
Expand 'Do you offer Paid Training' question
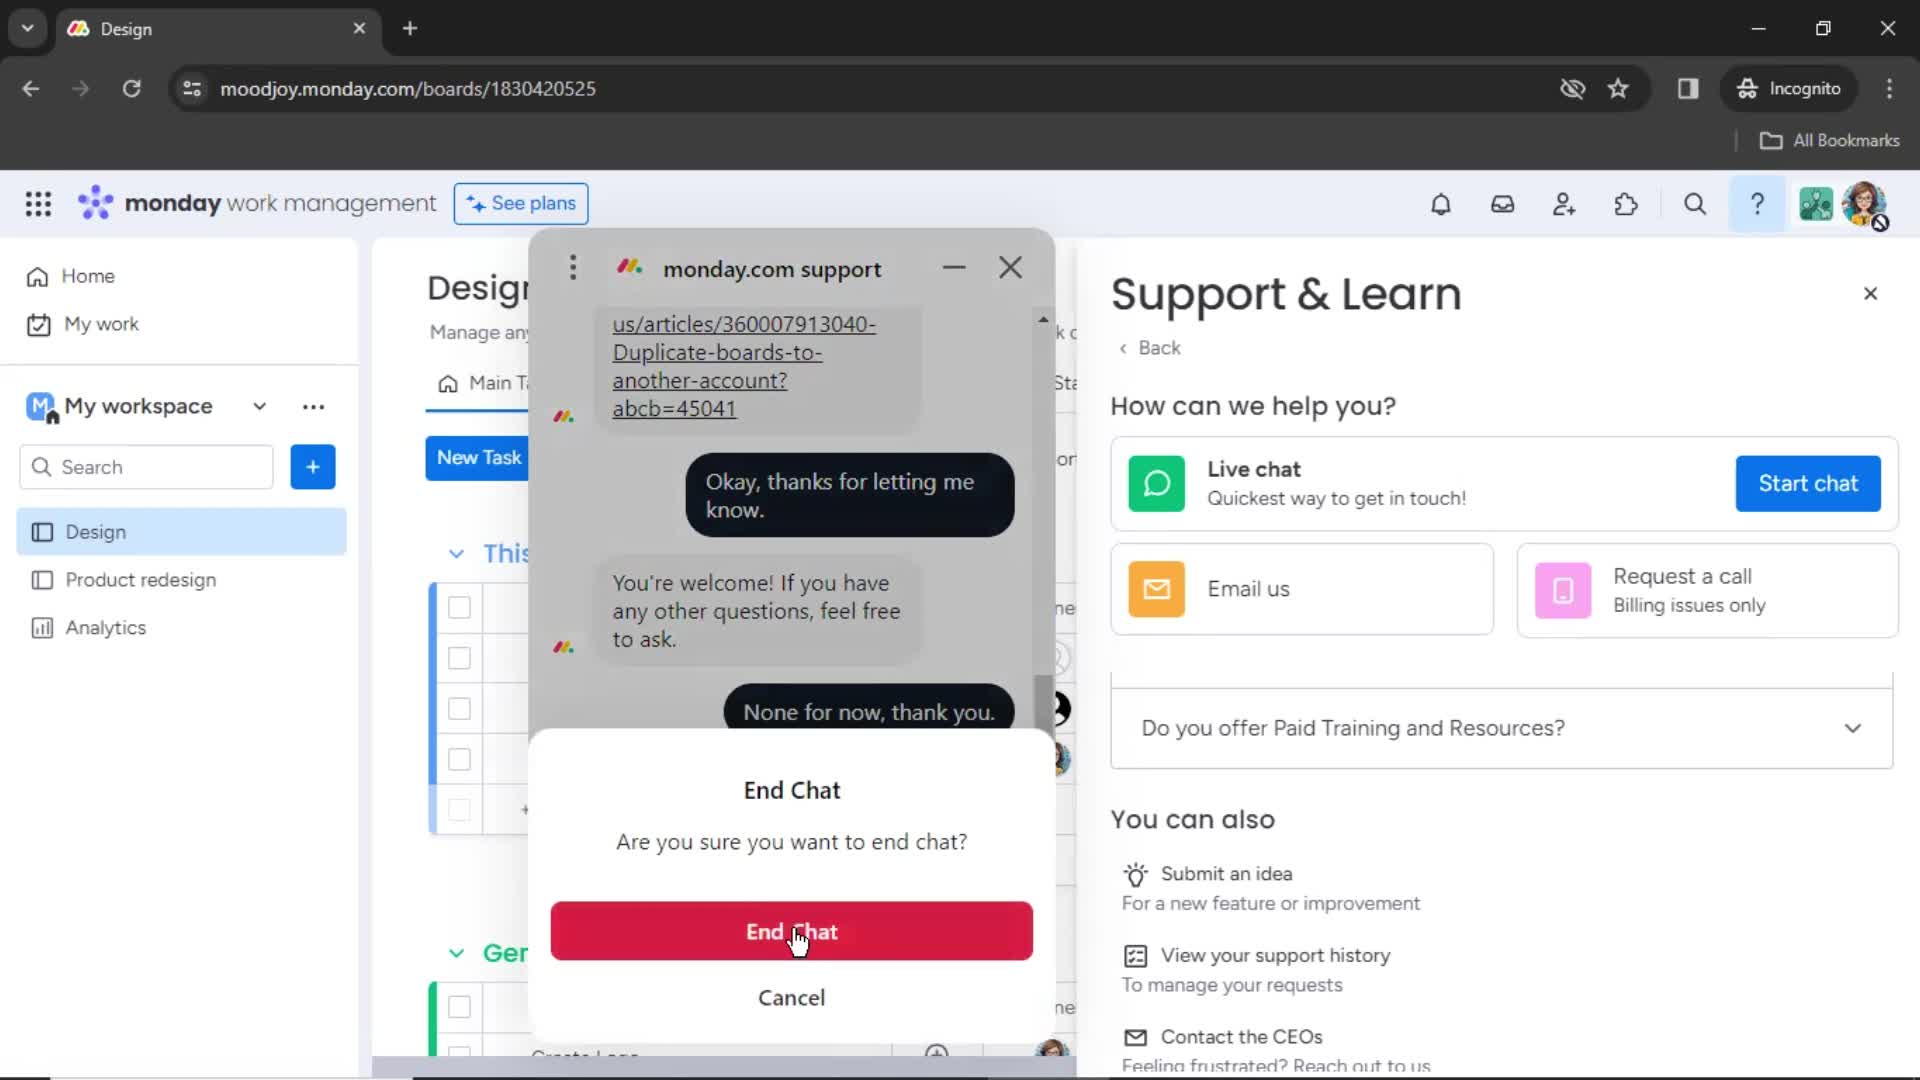click(x=1501, y=728)
